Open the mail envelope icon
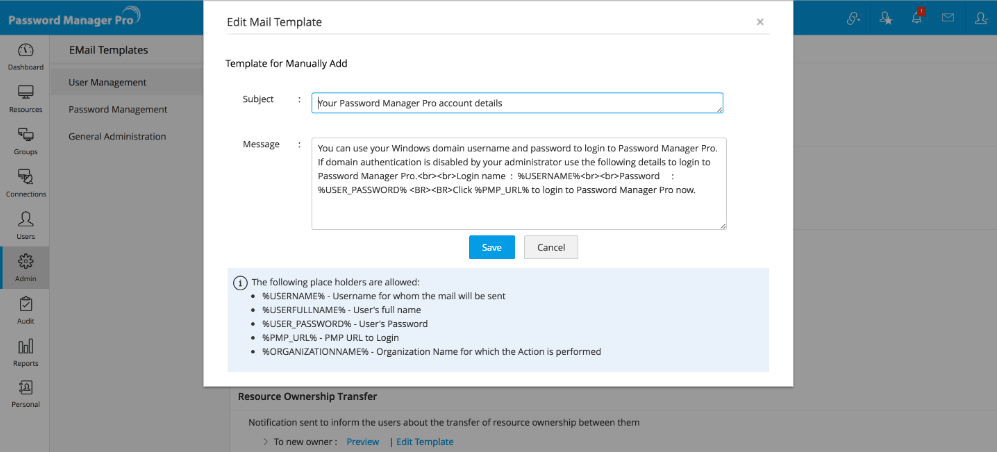 click(947, 18)
